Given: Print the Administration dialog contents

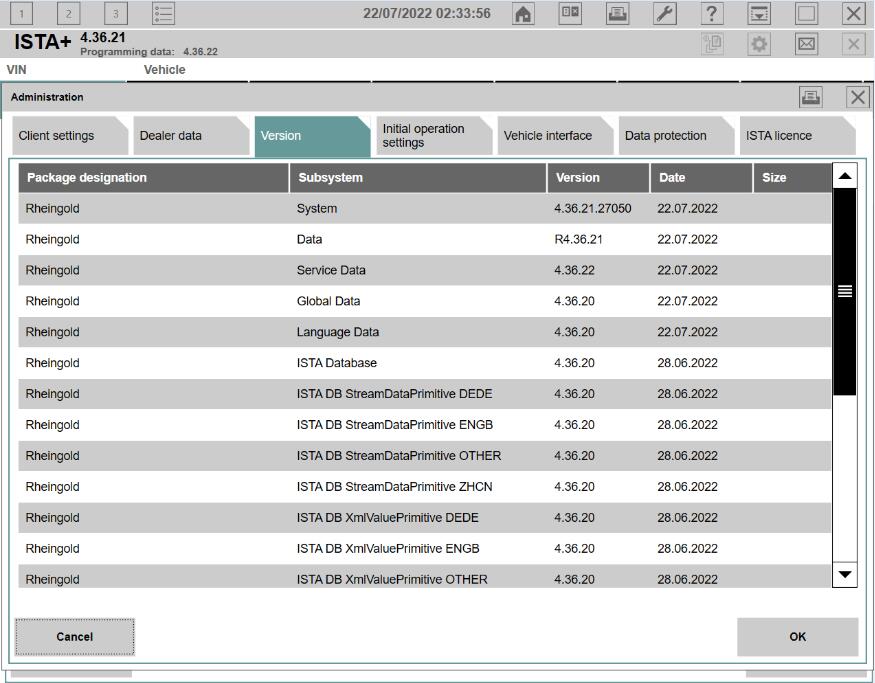Looking at the screenshot, I should click(810, 97).
